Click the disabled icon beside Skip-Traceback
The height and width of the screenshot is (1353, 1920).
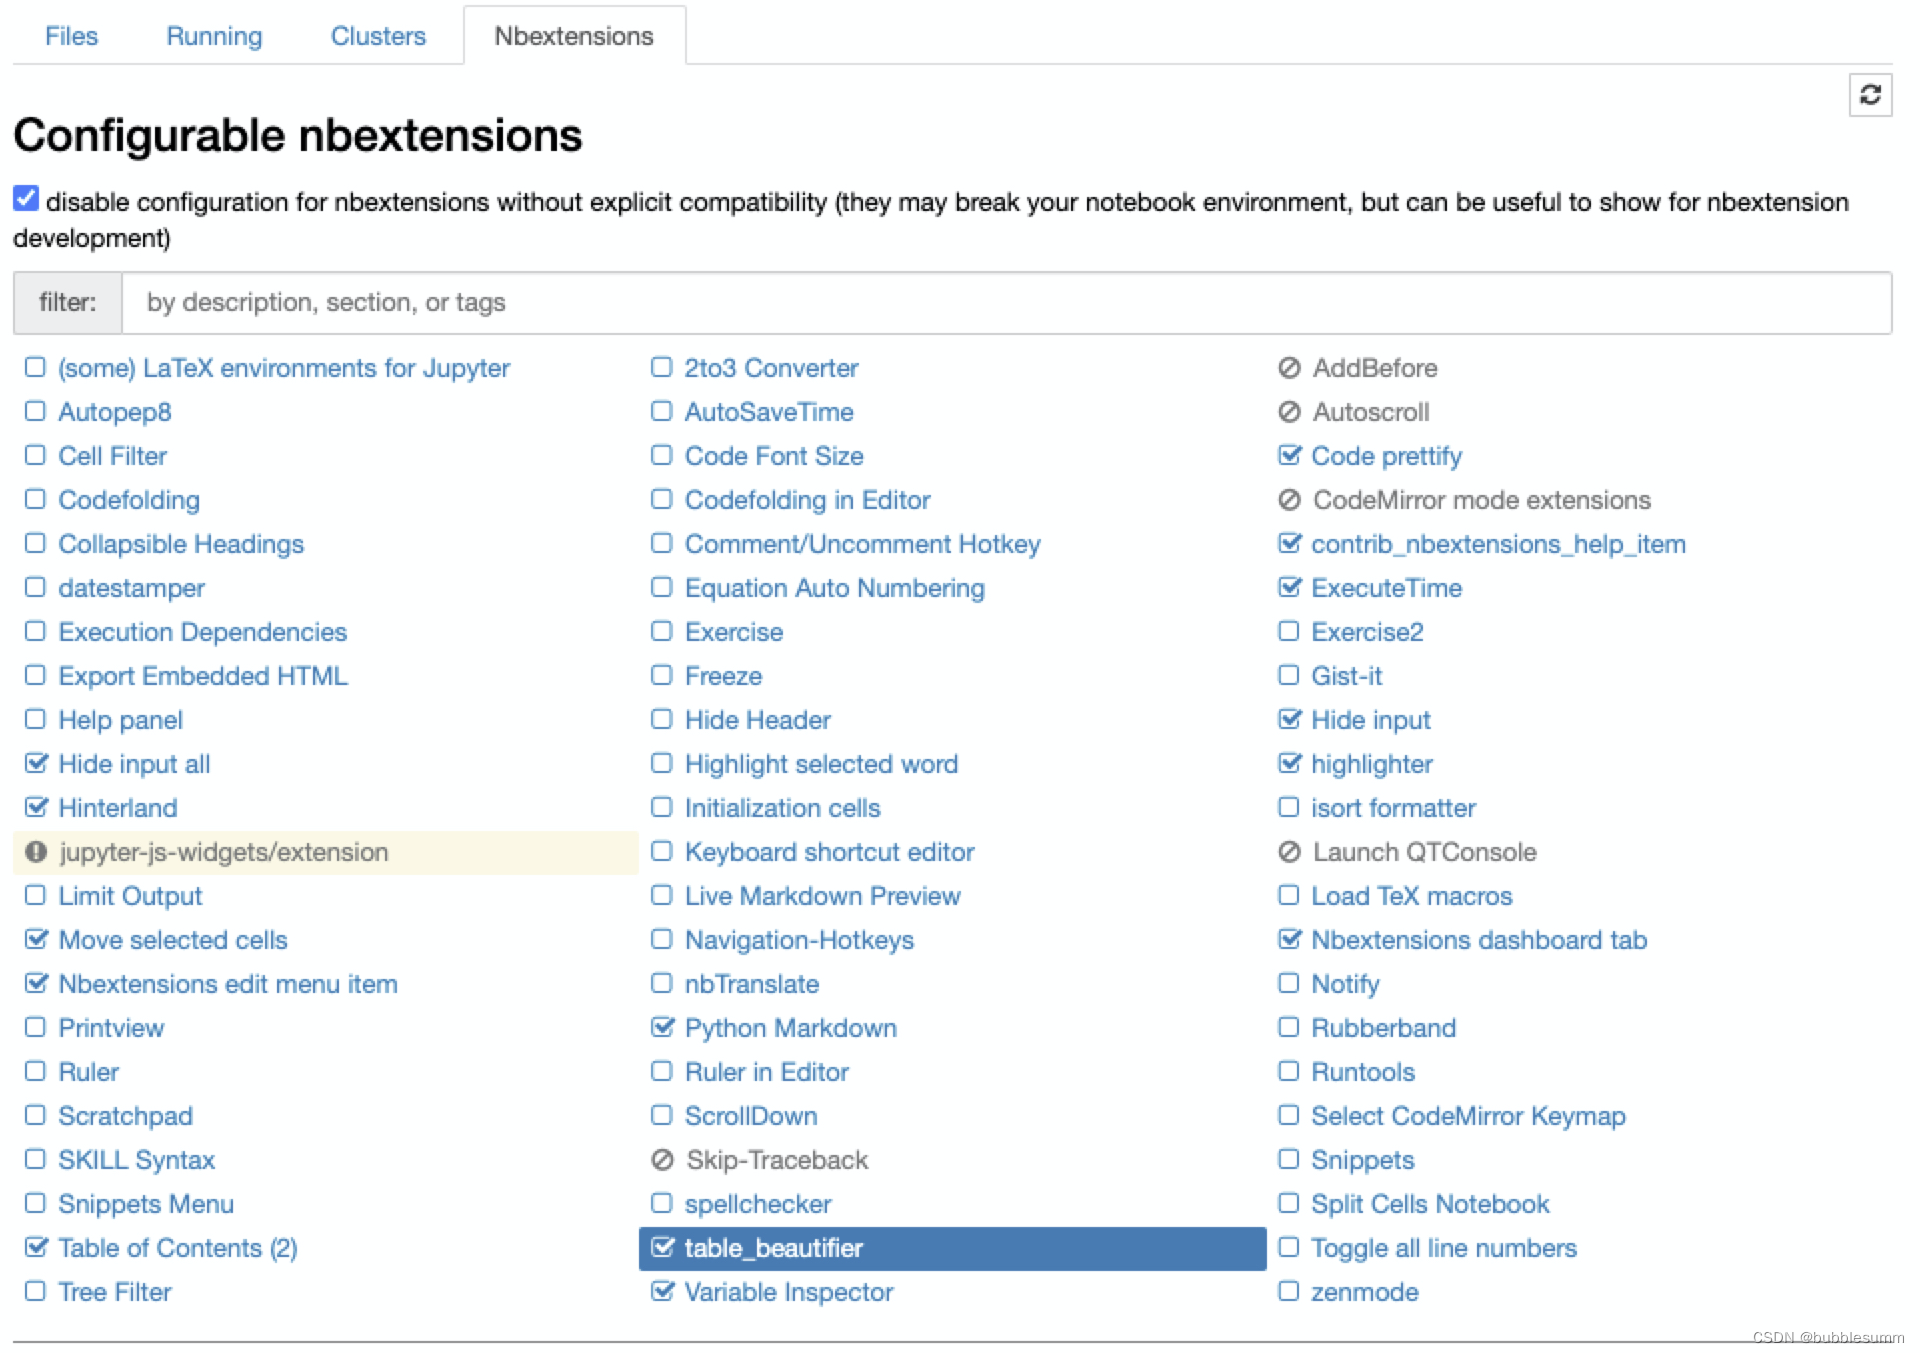click(x=662, y=1160)
